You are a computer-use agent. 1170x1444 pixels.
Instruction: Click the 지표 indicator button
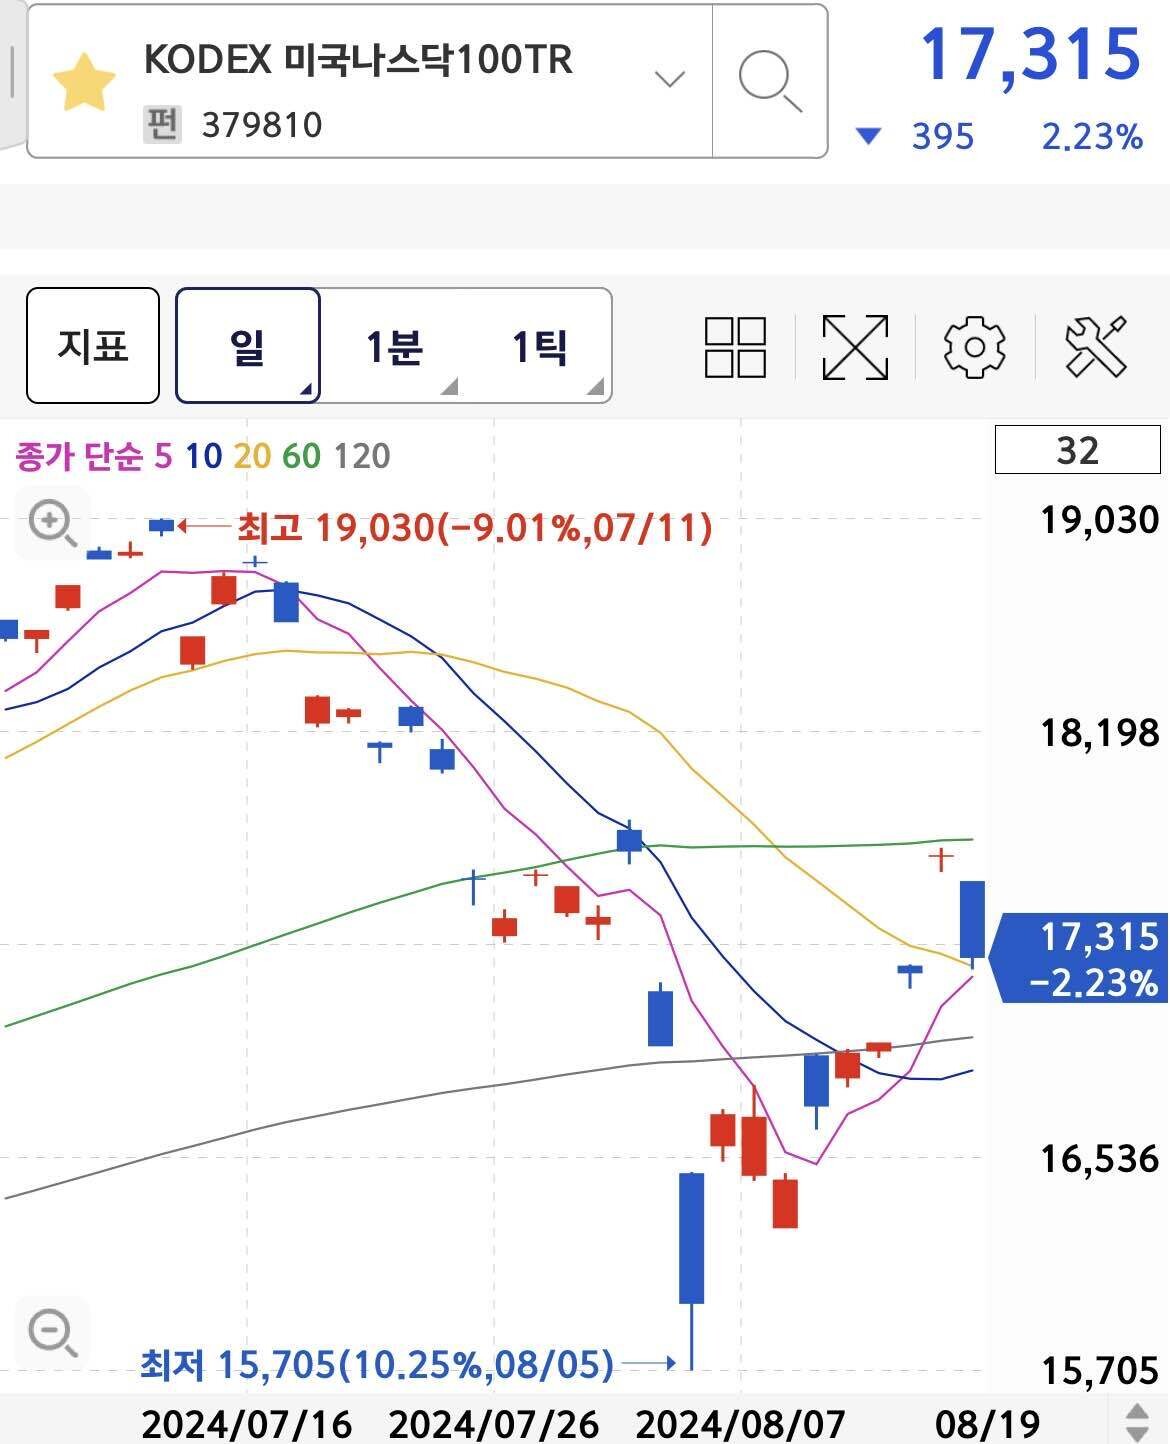coord(93,347)
